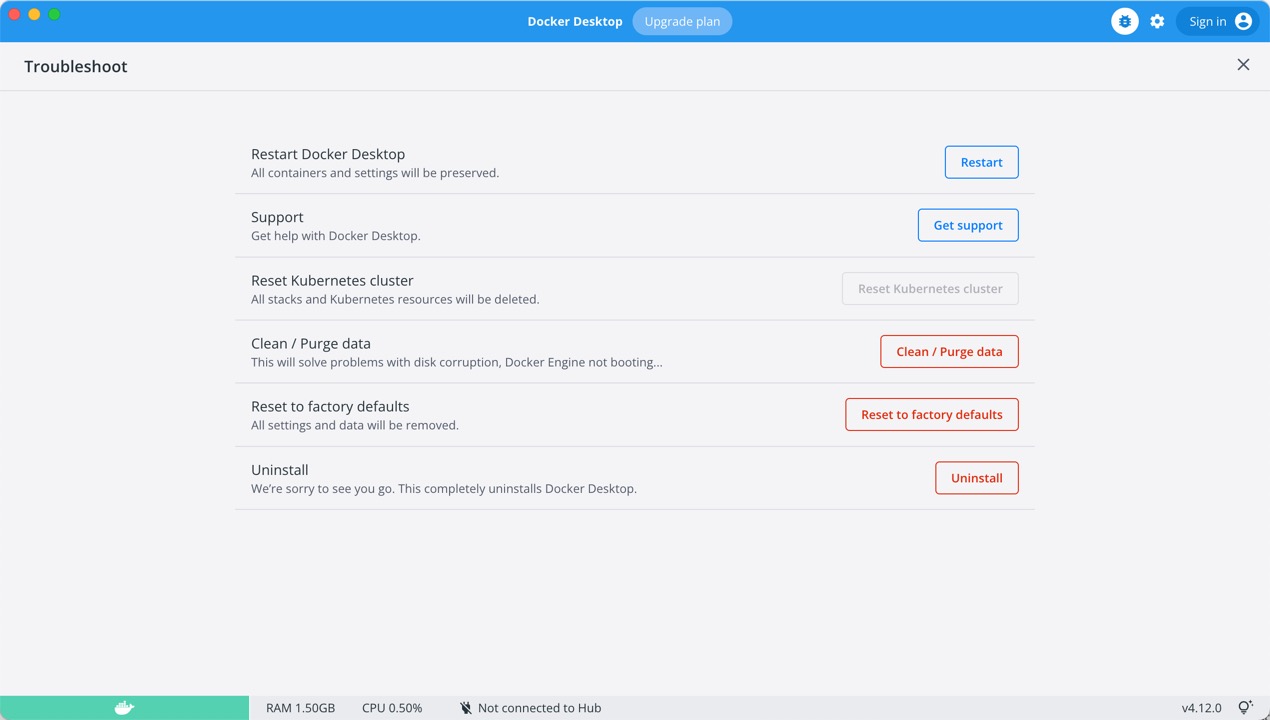The height and width of the screenshot is (720, 1270).
Task: Click the green maximize window button
Action: tap(54, 14)
